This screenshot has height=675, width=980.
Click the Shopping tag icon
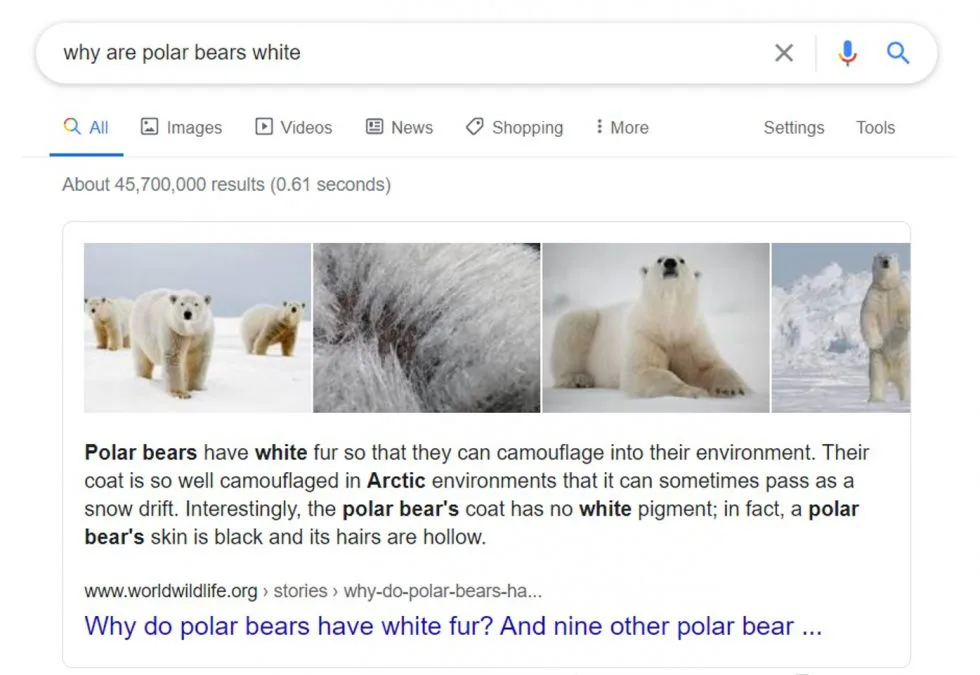[475, 127]
